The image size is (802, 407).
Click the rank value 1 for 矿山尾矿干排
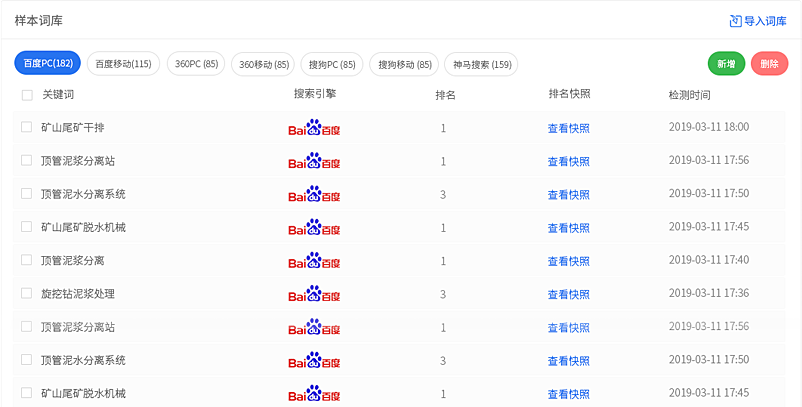[x=443, y=128]
